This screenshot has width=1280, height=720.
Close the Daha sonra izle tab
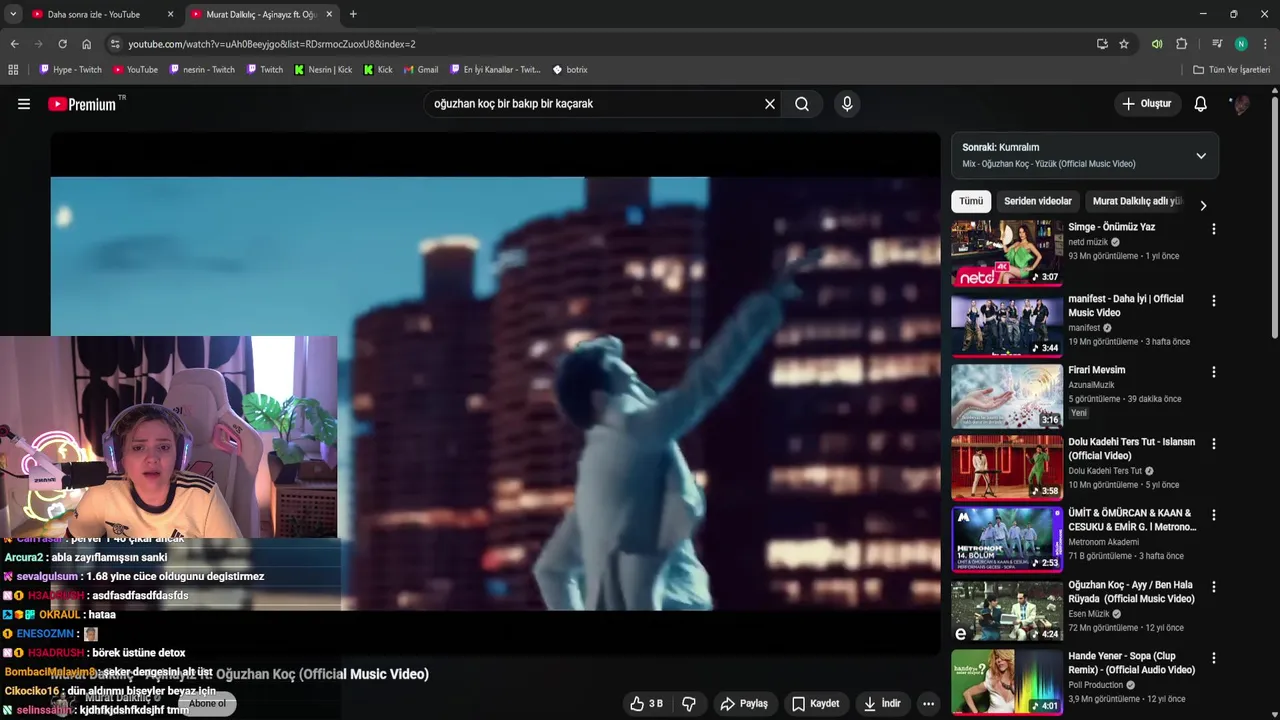coord(170,14)
